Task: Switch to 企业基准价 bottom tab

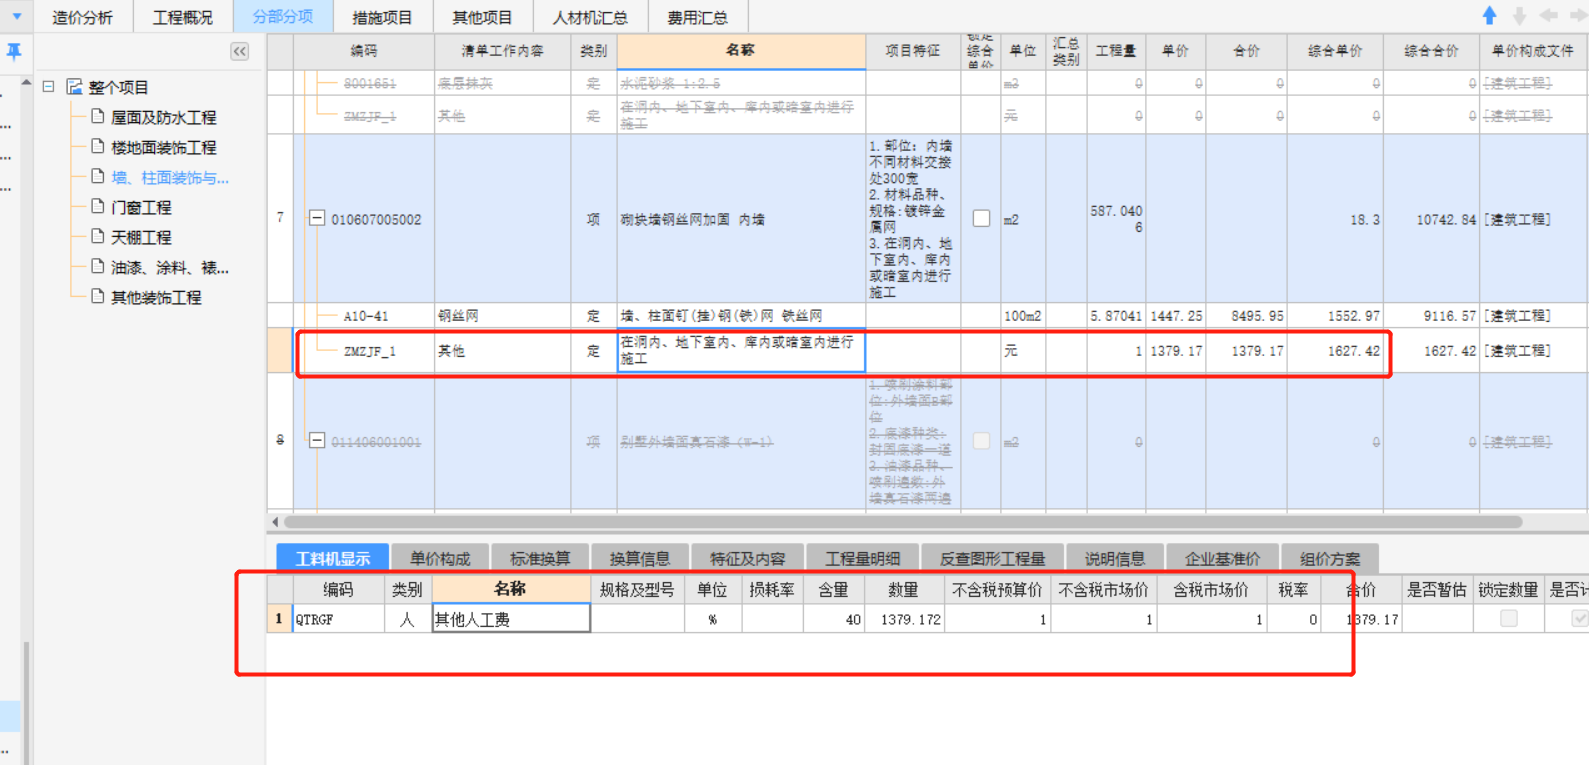Action: [1222, 558]
